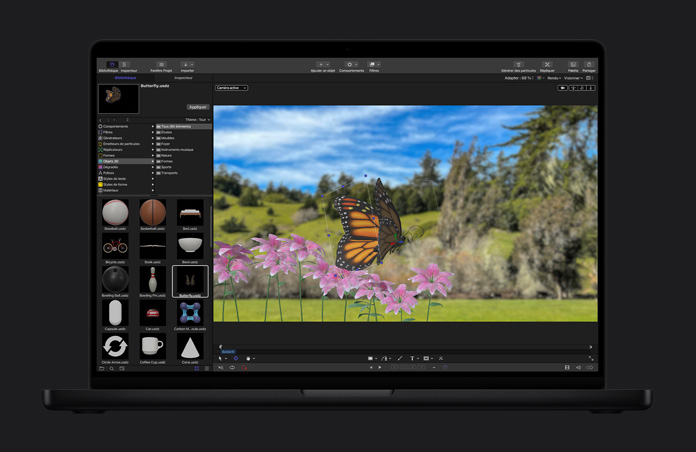The image size is (696, 452).
Task: Select the Cone.usdz thumbnail
Action: 190,346
